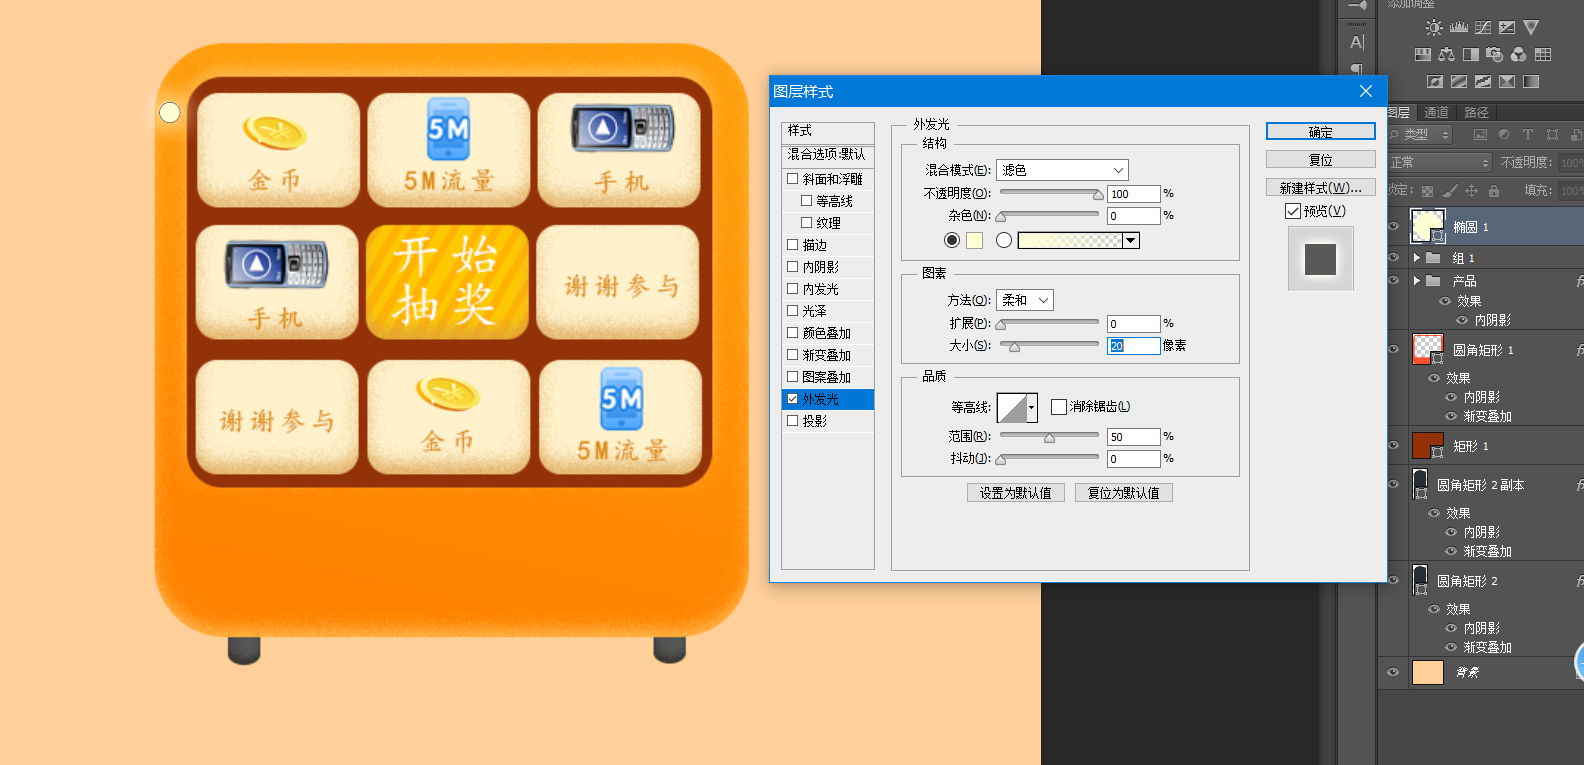The width and height of the screenshot is (1584, 765).
Task: Add an Invert adjustment layer
Action: (x=1435, y=82)
